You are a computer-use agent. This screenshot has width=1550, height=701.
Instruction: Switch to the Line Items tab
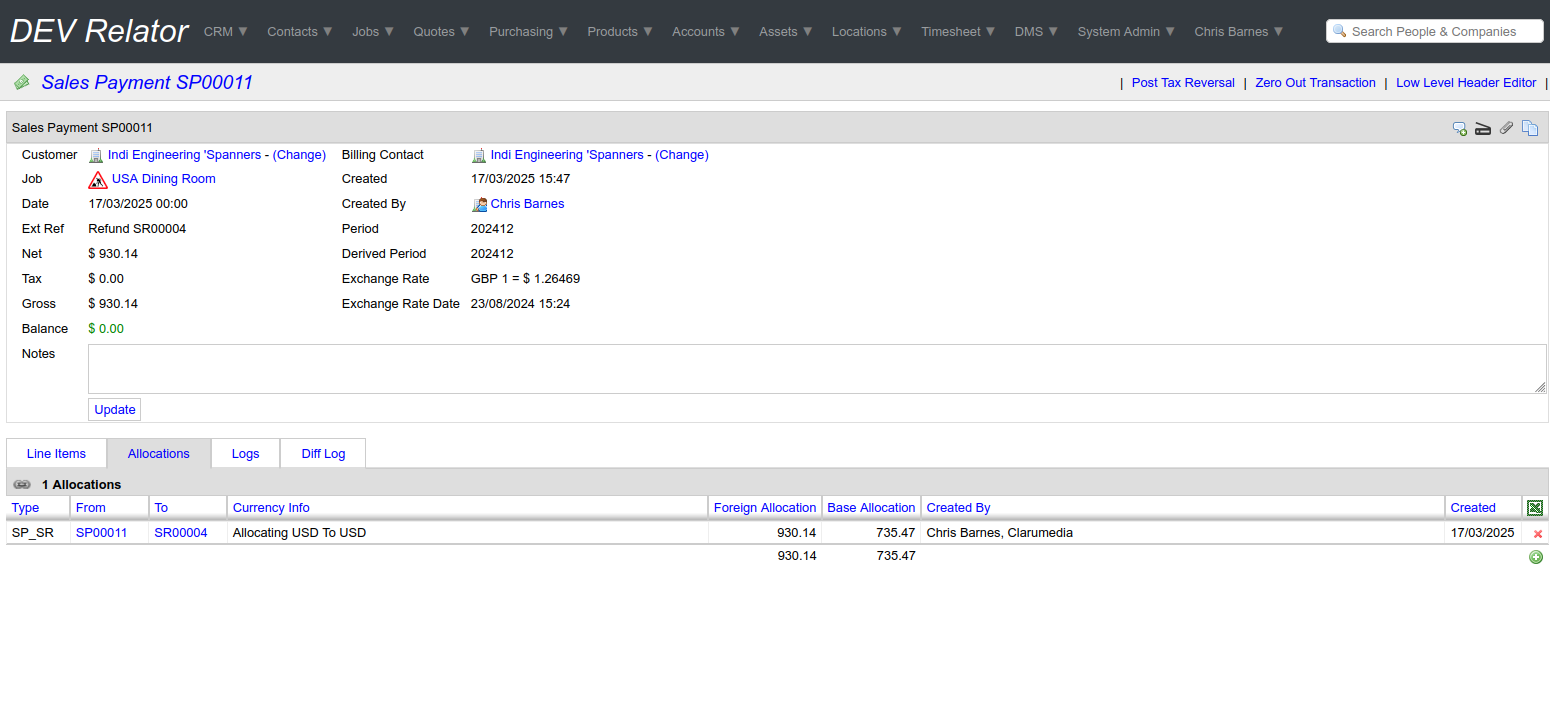tap(56, 453)
